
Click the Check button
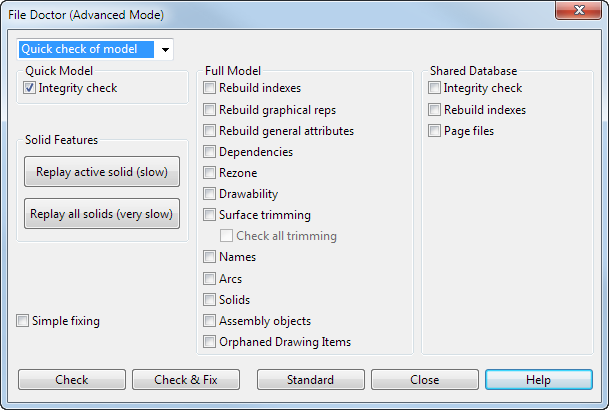[72, 380]
